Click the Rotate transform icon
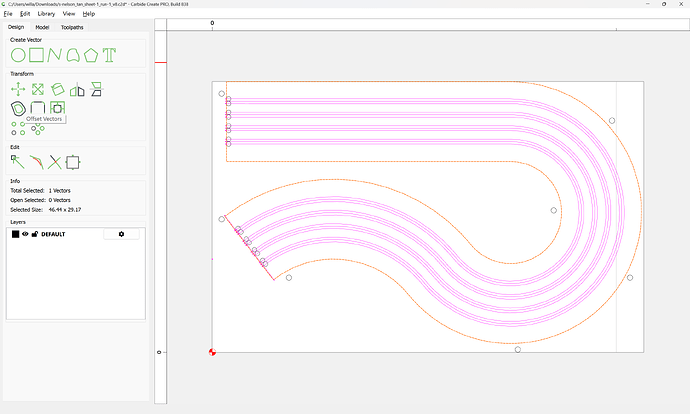690x414 pixels. pos(57,89)
